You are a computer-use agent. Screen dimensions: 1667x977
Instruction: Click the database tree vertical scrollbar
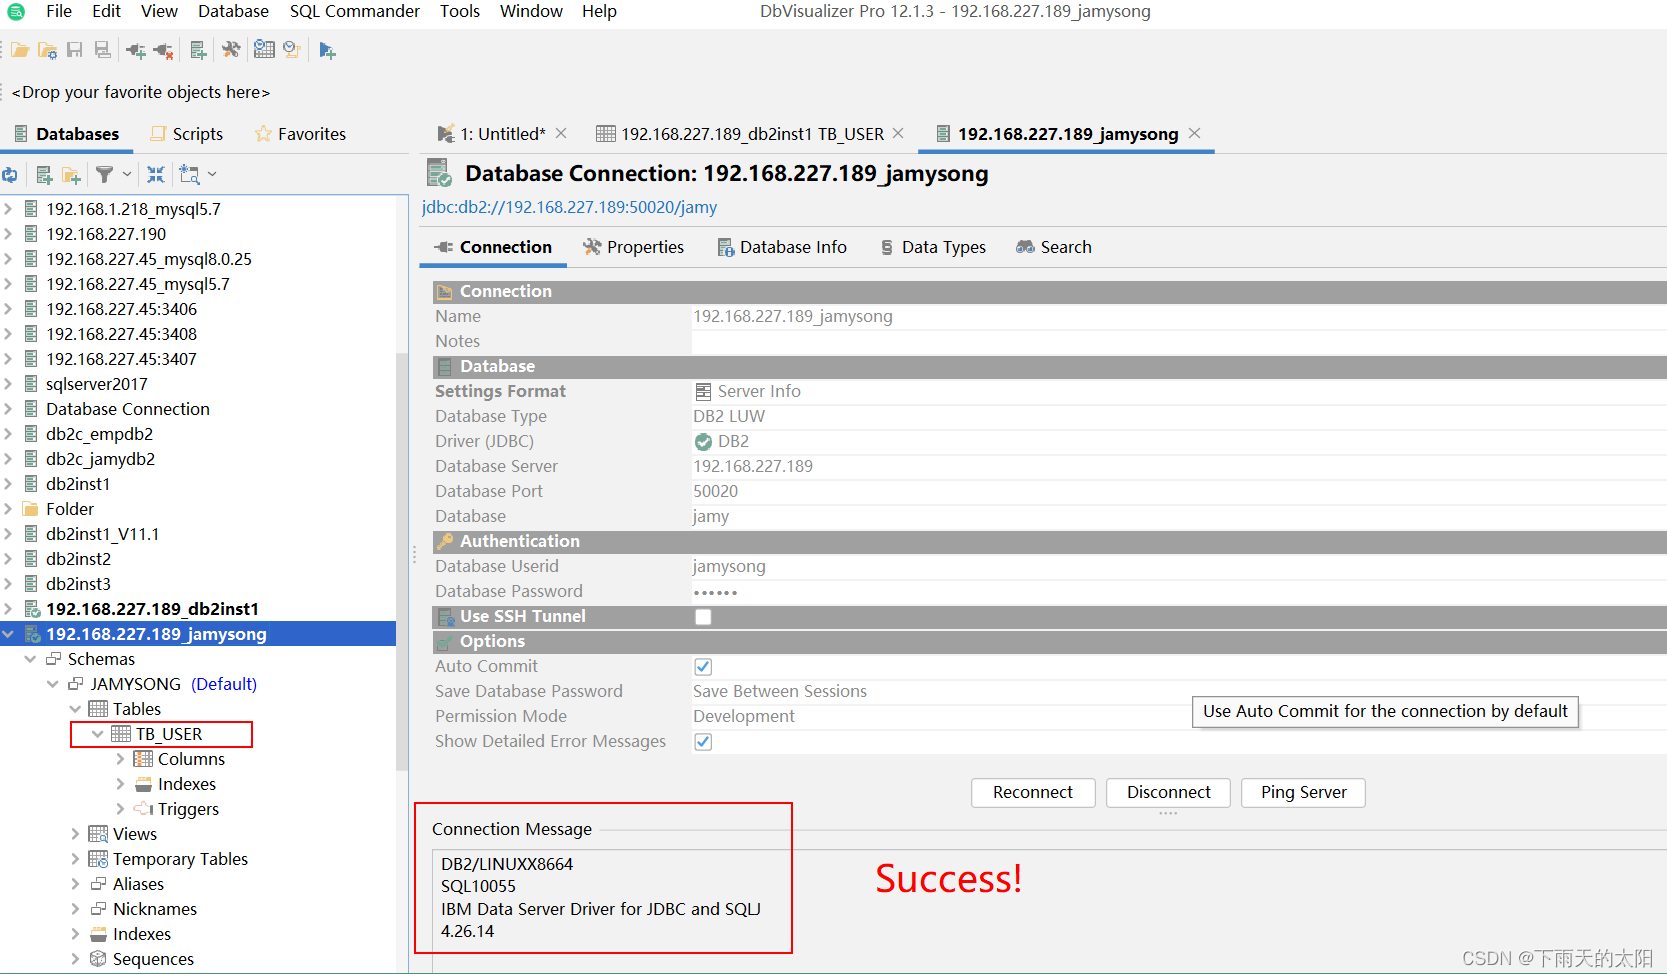402,560
